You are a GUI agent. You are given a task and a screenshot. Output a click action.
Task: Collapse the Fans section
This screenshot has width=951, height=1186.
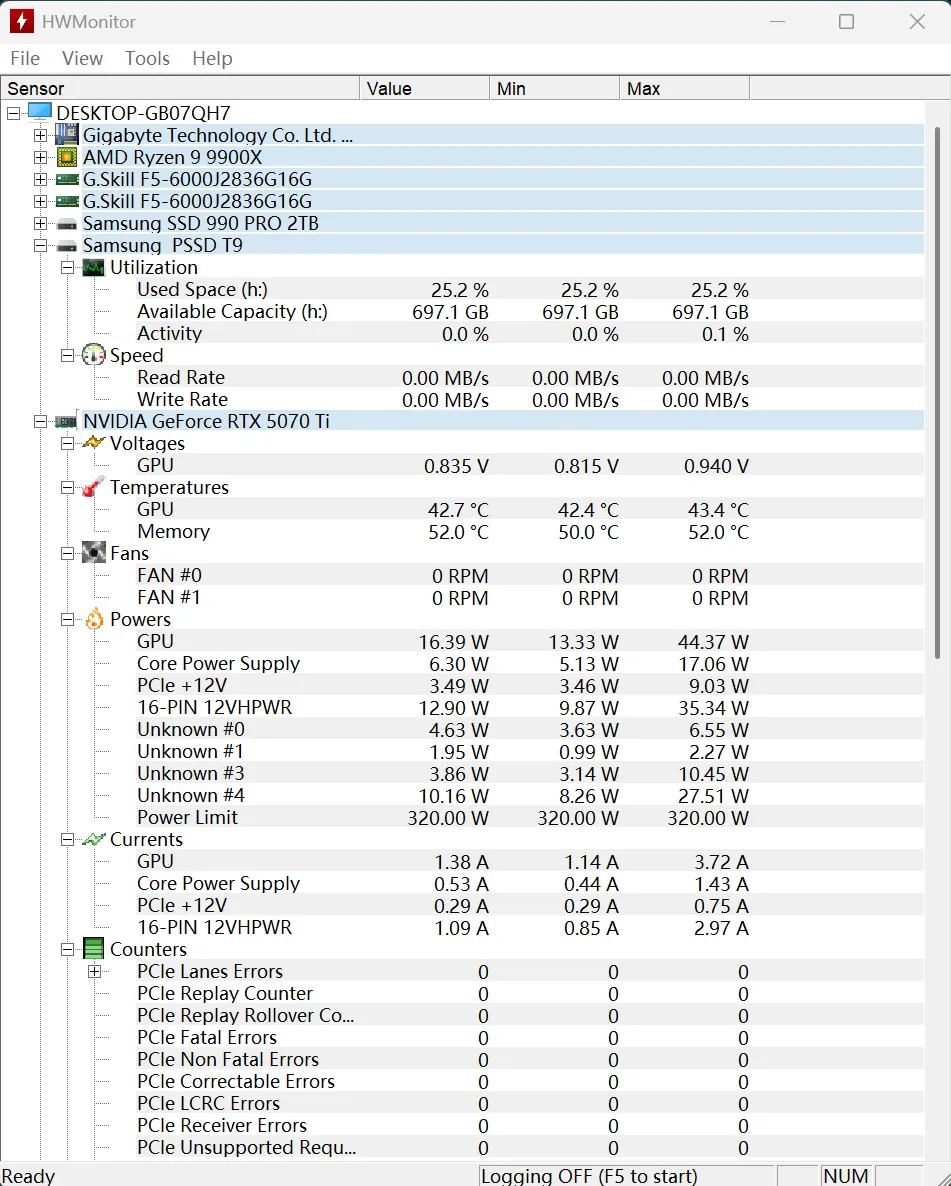click(x=67, y=554)
